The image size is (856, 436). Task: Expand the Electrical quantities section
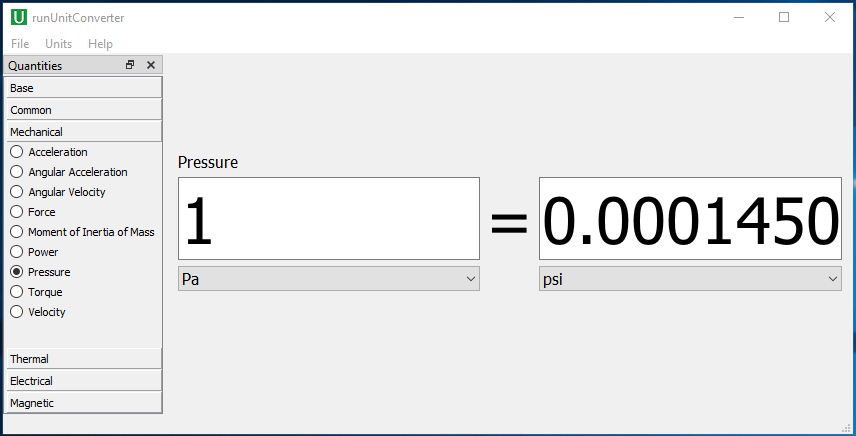coord(84,381)
